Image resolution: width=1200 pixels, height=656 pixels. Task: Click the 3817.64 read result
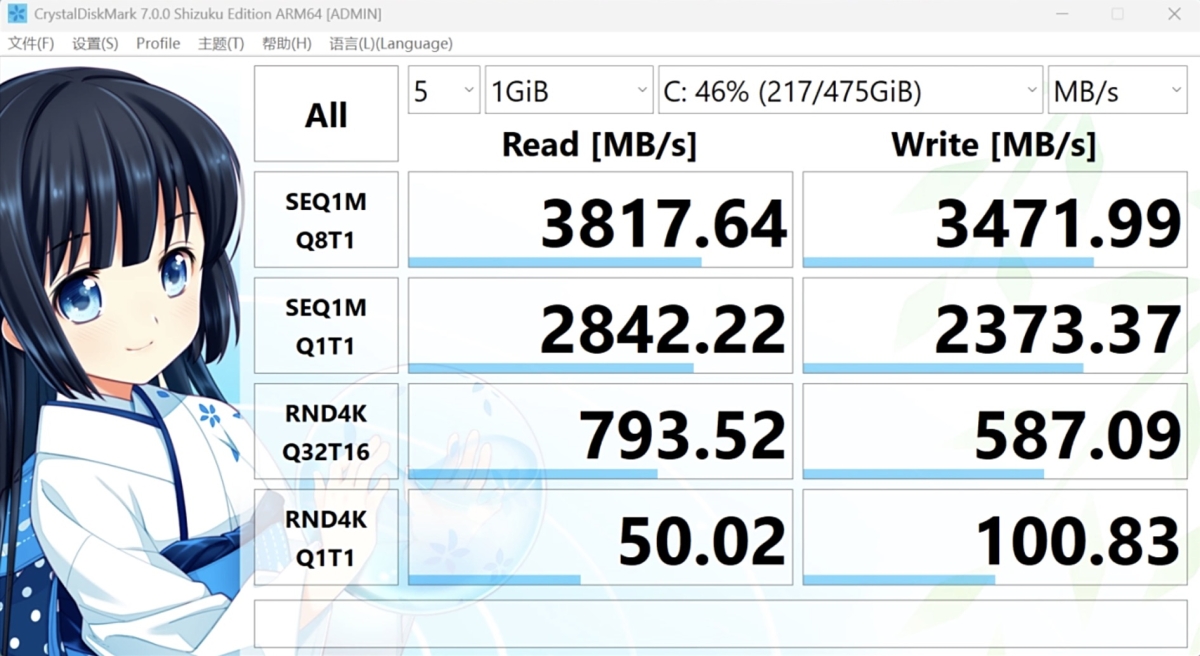(600, 220)
